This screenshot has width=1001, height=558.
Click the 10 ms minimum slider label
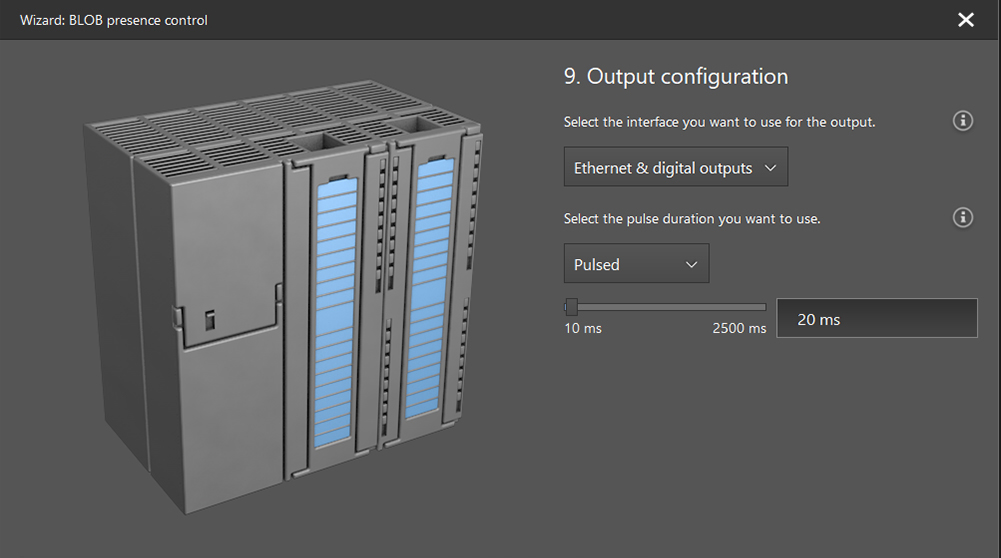(583, 329)
